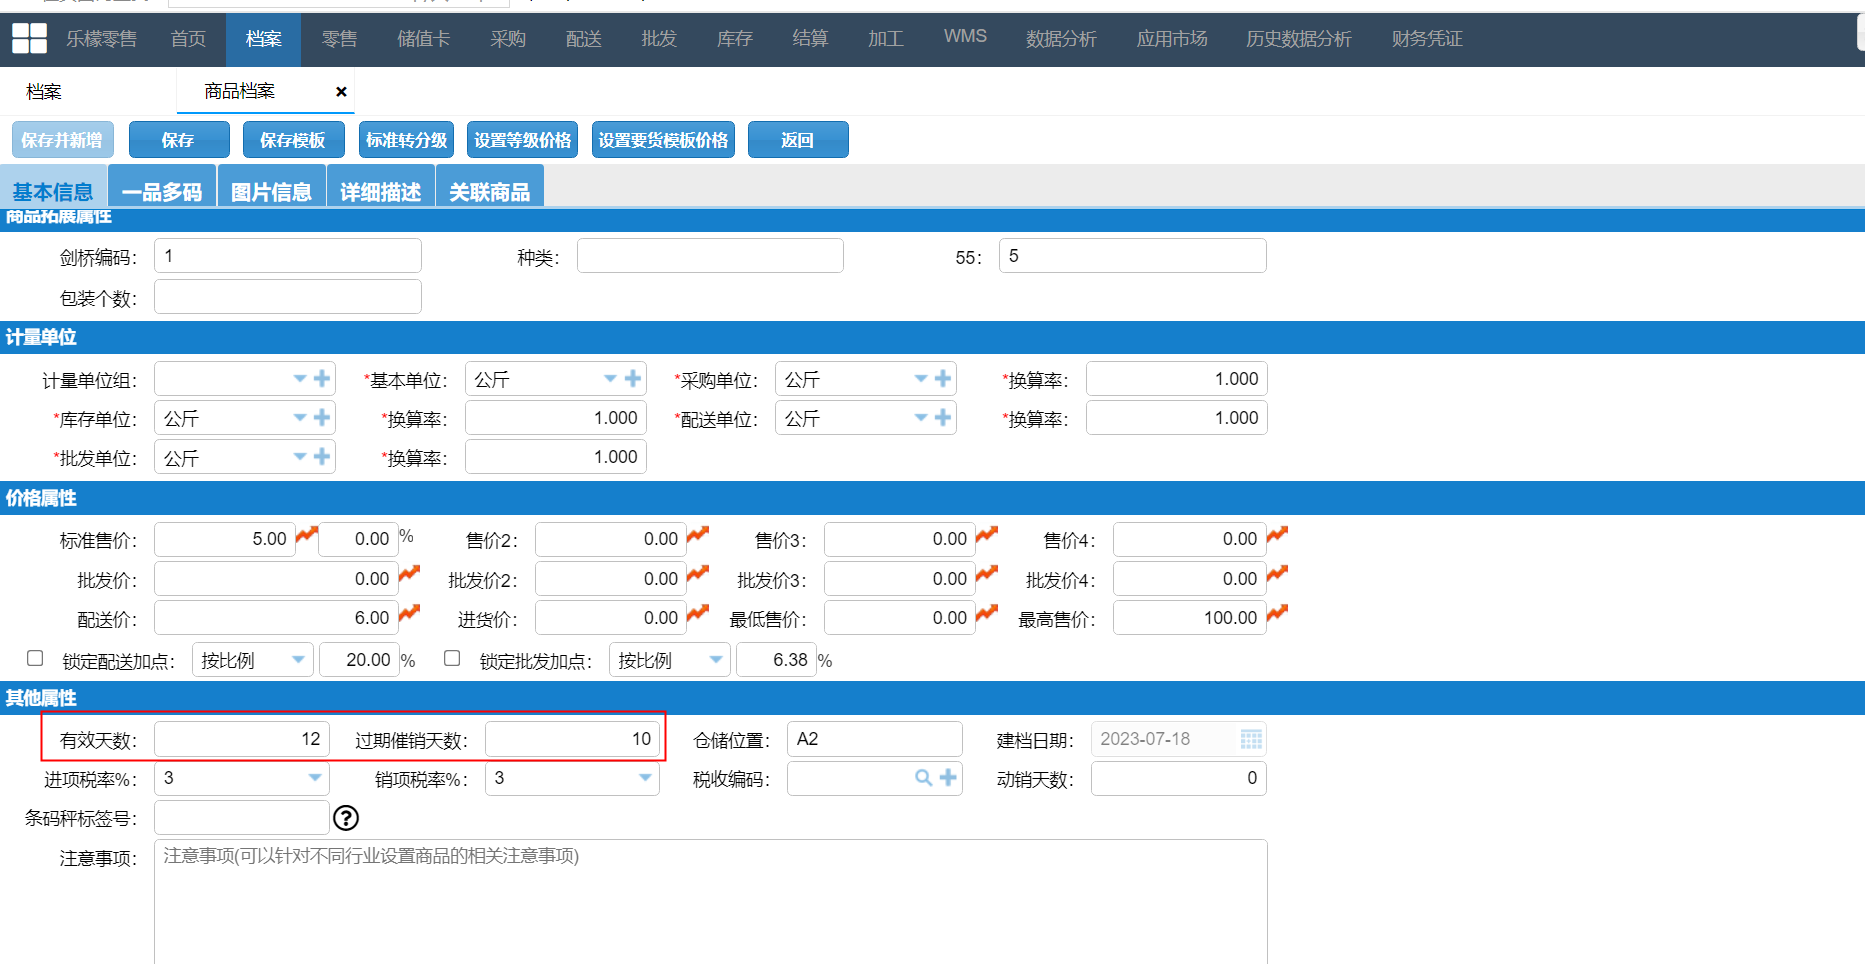This screenshot has height=964, width=1865.
Task: Open price trend chart for 进货价
Action: pos(698,613)
